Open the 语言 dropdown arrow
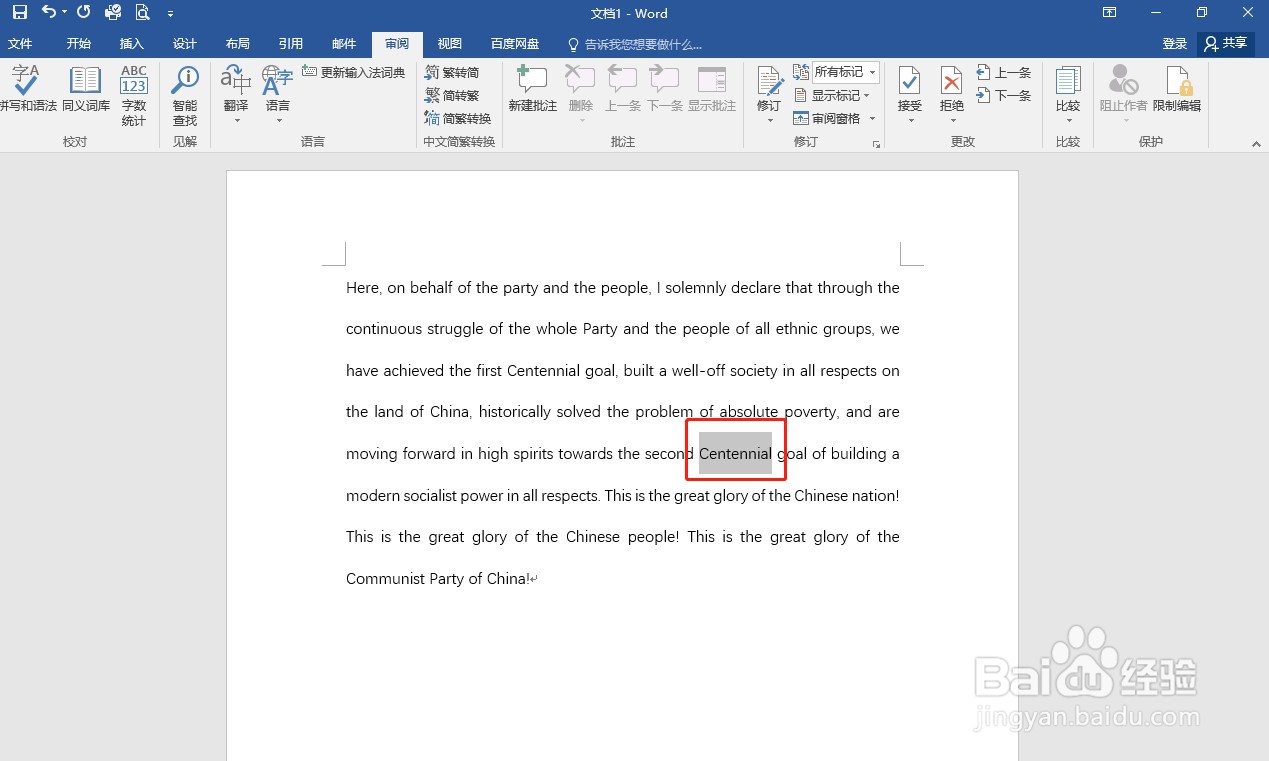 pyautogui.click(x=279, y=121)
